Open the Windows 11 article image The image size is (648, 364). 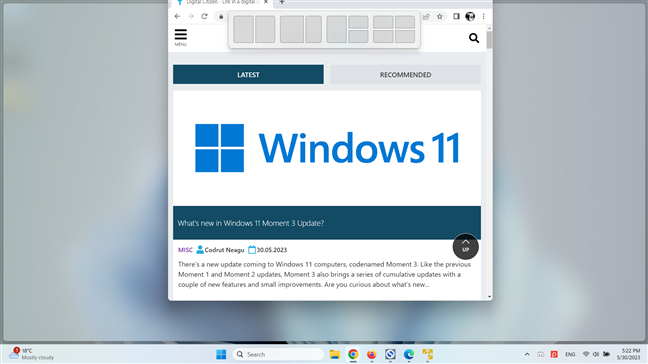click(327, 148)
